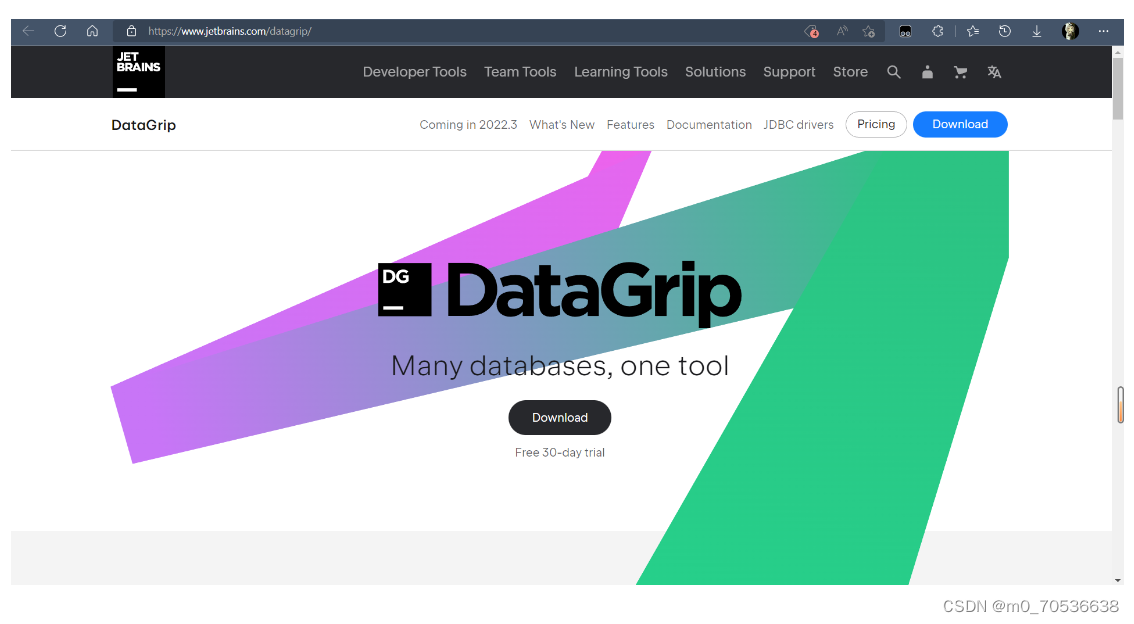Reload the page with the refresh icon
Image resolution: width=1134 pixels, height=624 pixels.
pyautogui.click(x=60, y=31)
